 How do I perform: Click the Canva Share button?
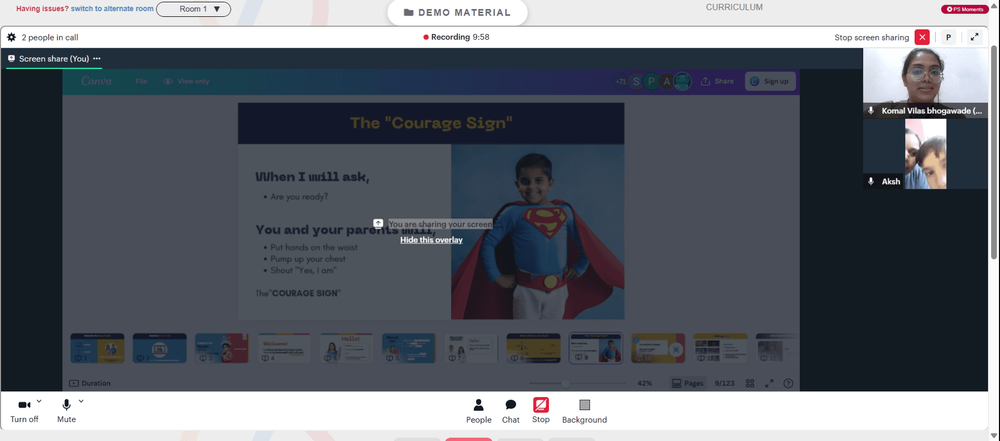coord(717,81)
